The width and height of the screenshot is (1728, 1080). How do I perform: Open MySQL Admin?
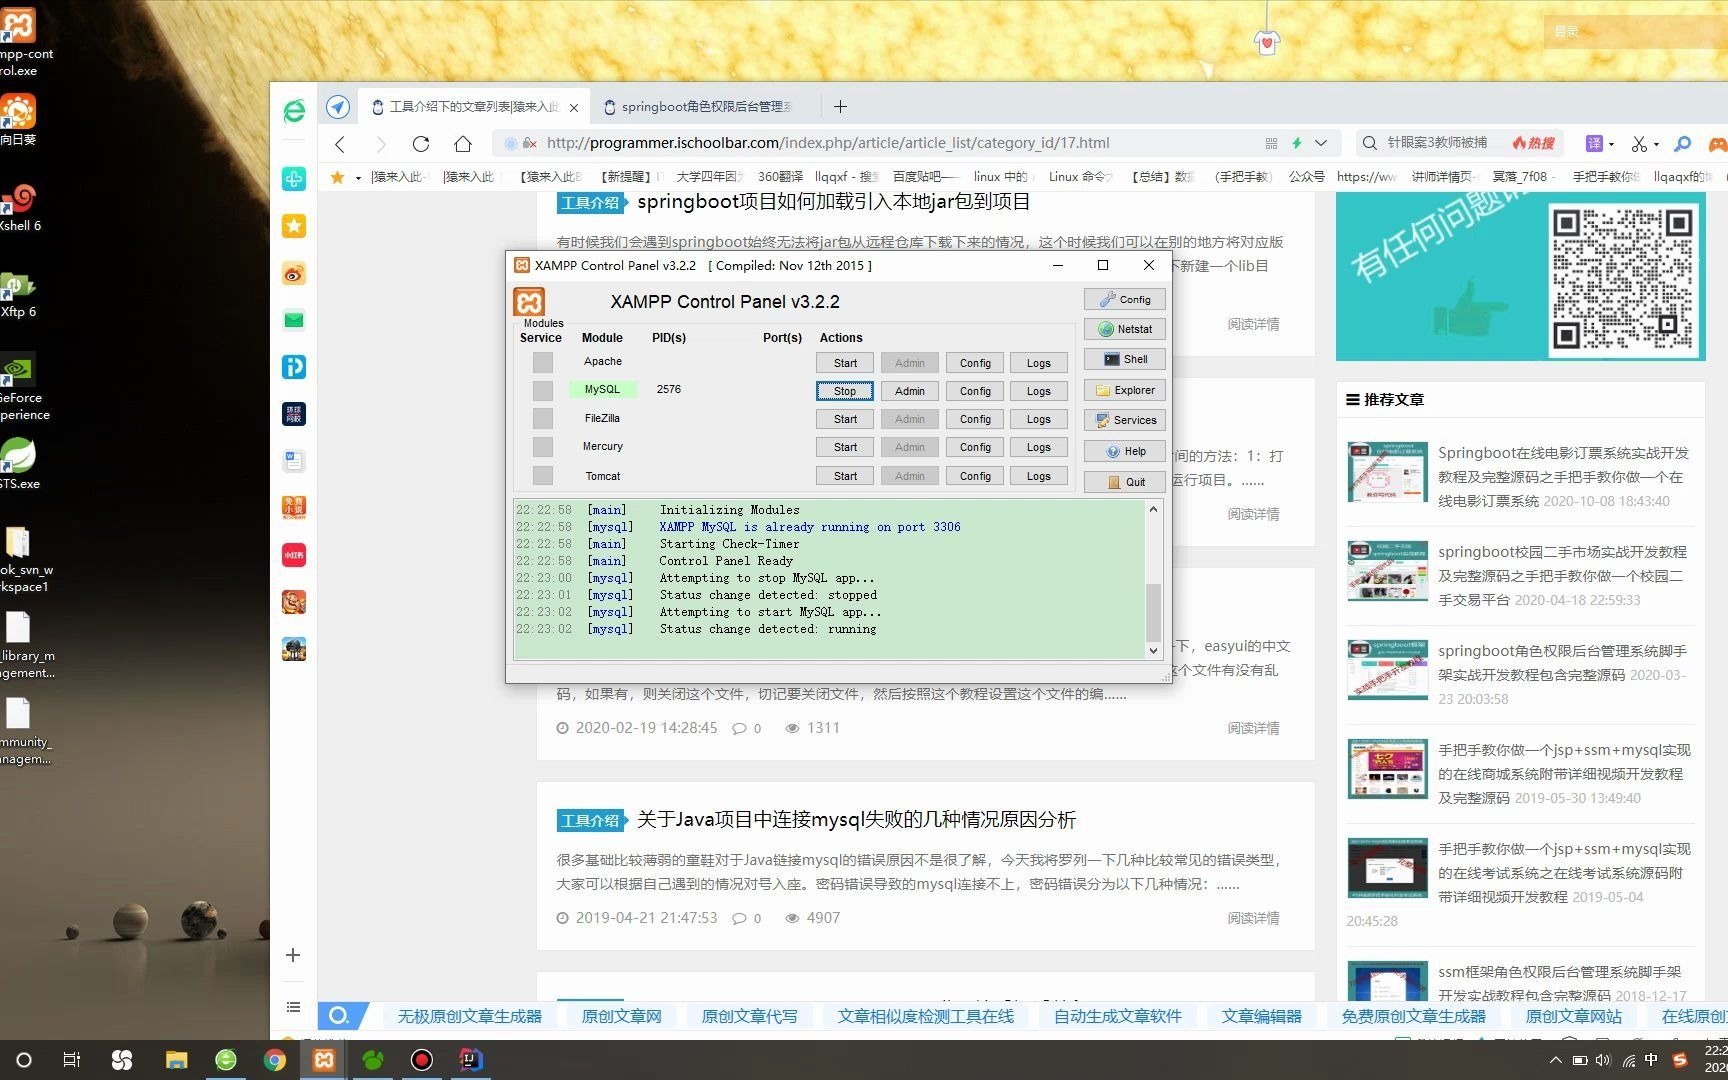coord(909,391)
